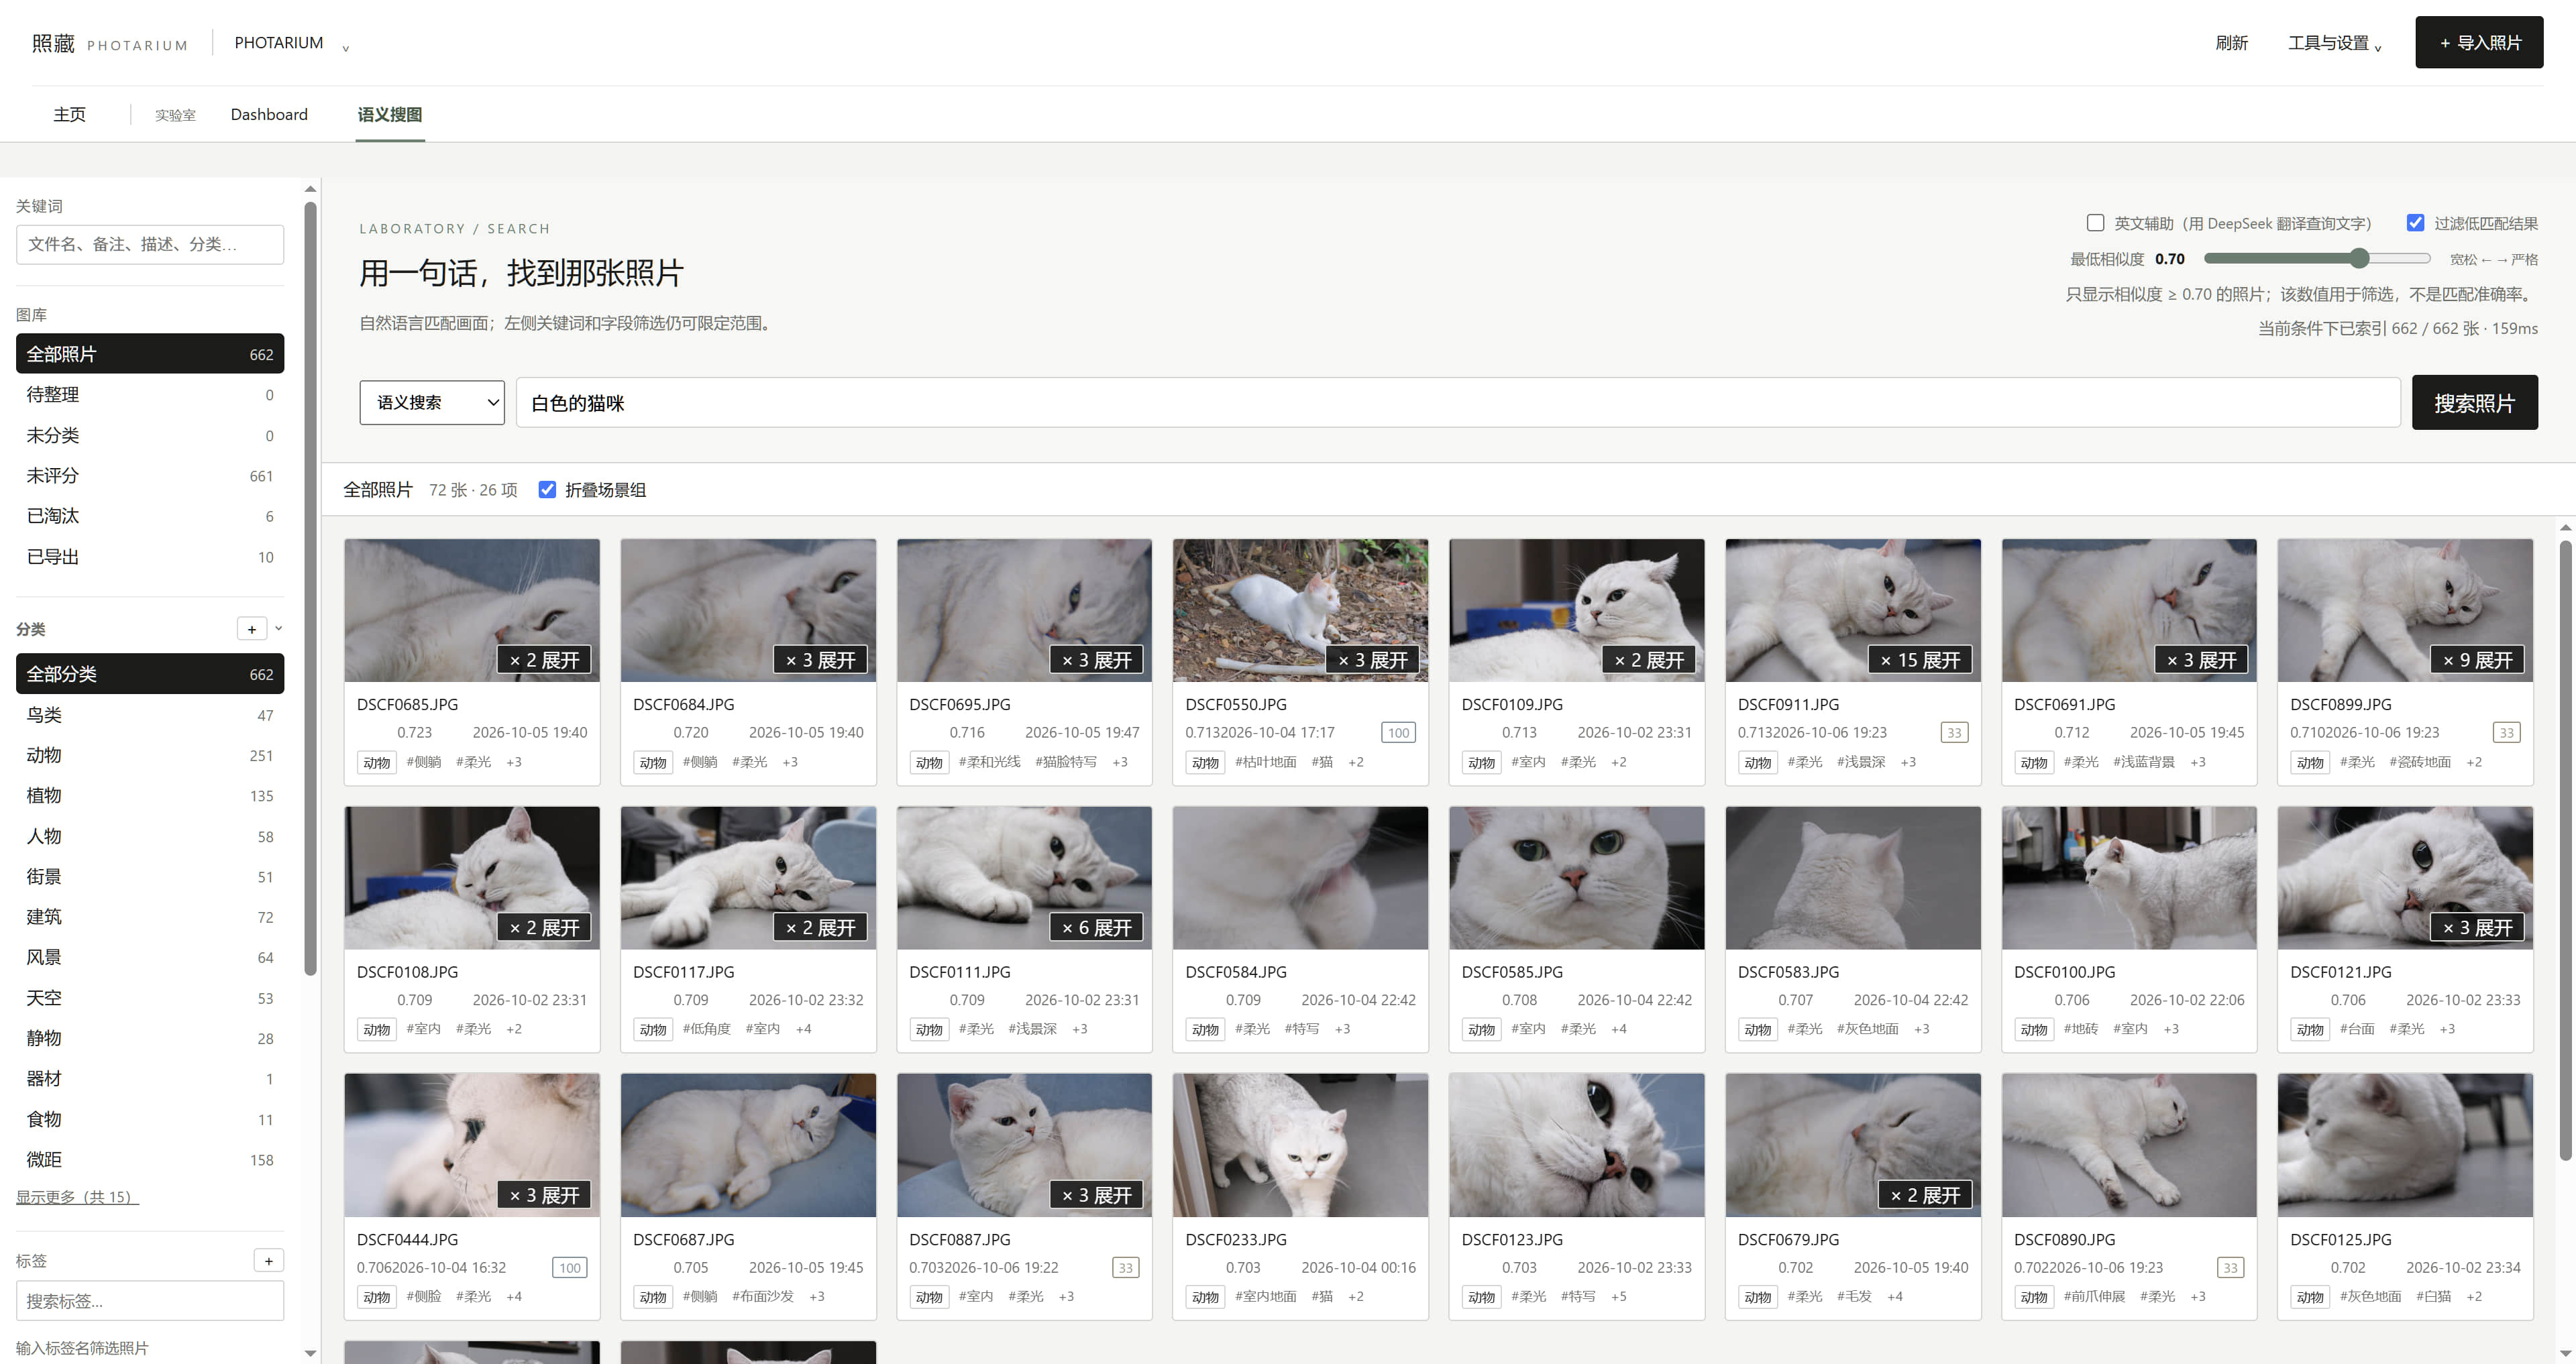This screenshot has height=1364, width=2576.
Task: Open the PHOTARIUM library dropdown
Action: click(291, 43)
